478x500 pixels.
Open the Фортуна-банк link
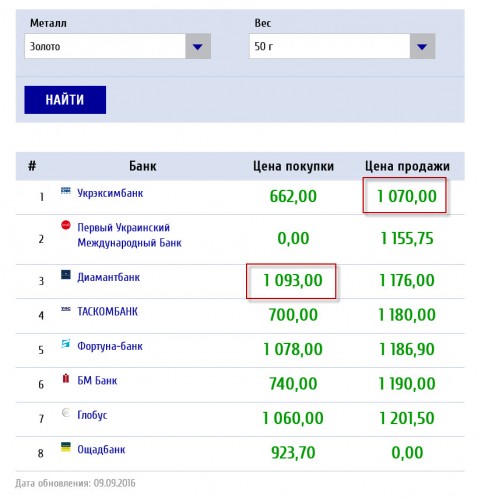point(110,346)
